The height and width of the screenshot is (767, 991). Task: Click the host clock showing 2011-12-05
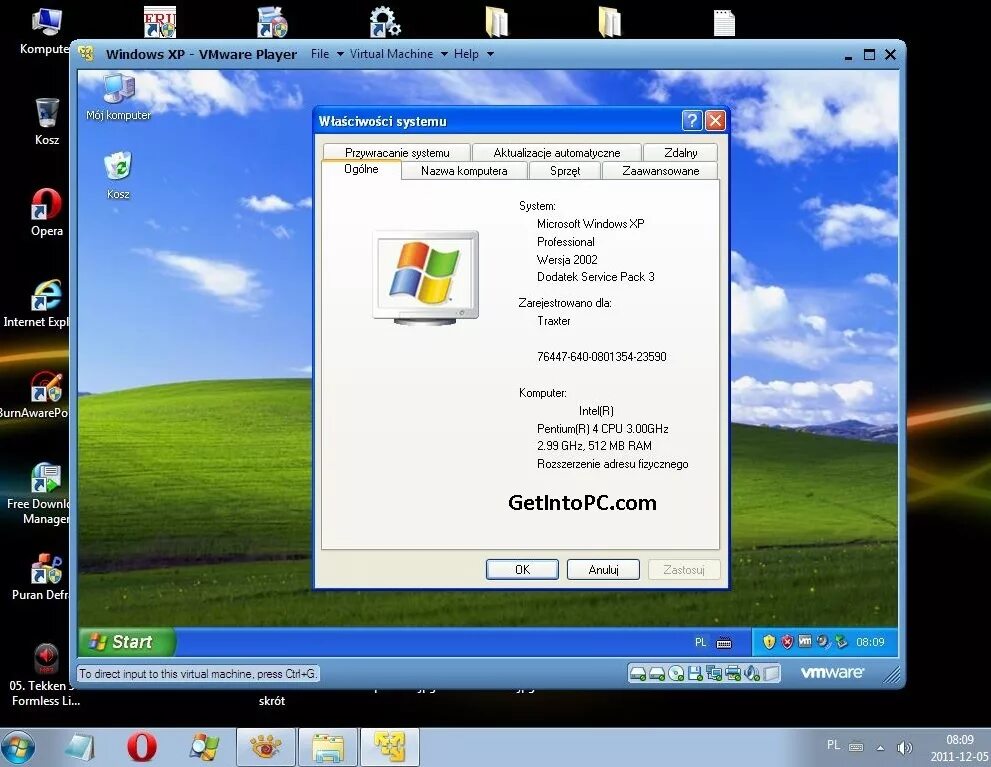click(959, 747)
